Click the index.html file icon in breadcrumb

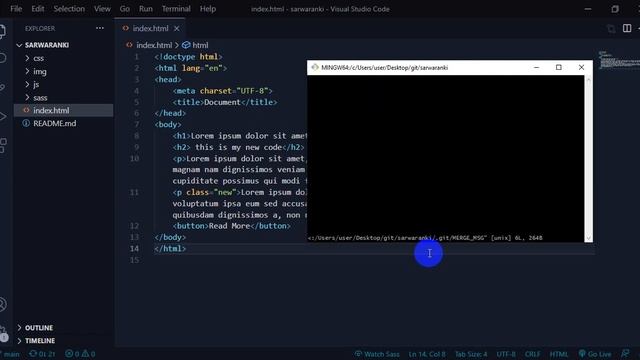pos(129,45)
